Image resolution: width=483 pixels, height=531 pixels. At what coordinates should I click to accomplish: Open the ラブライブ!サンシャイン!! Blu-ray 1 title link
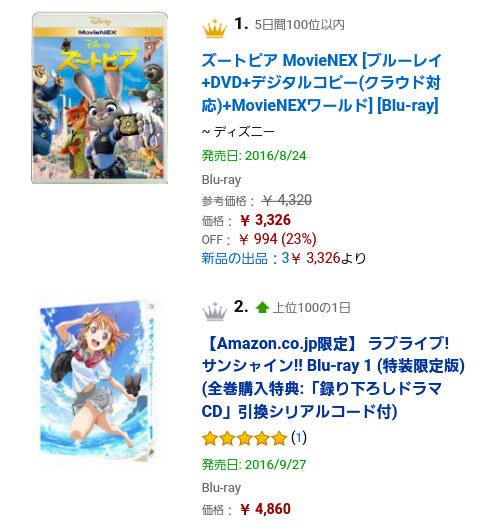tap(333, 378)
